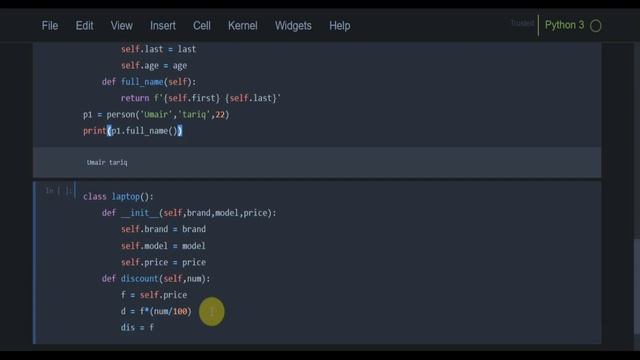
Task: Click the 'f = self.price' line
Action: (x=154, y=295)
